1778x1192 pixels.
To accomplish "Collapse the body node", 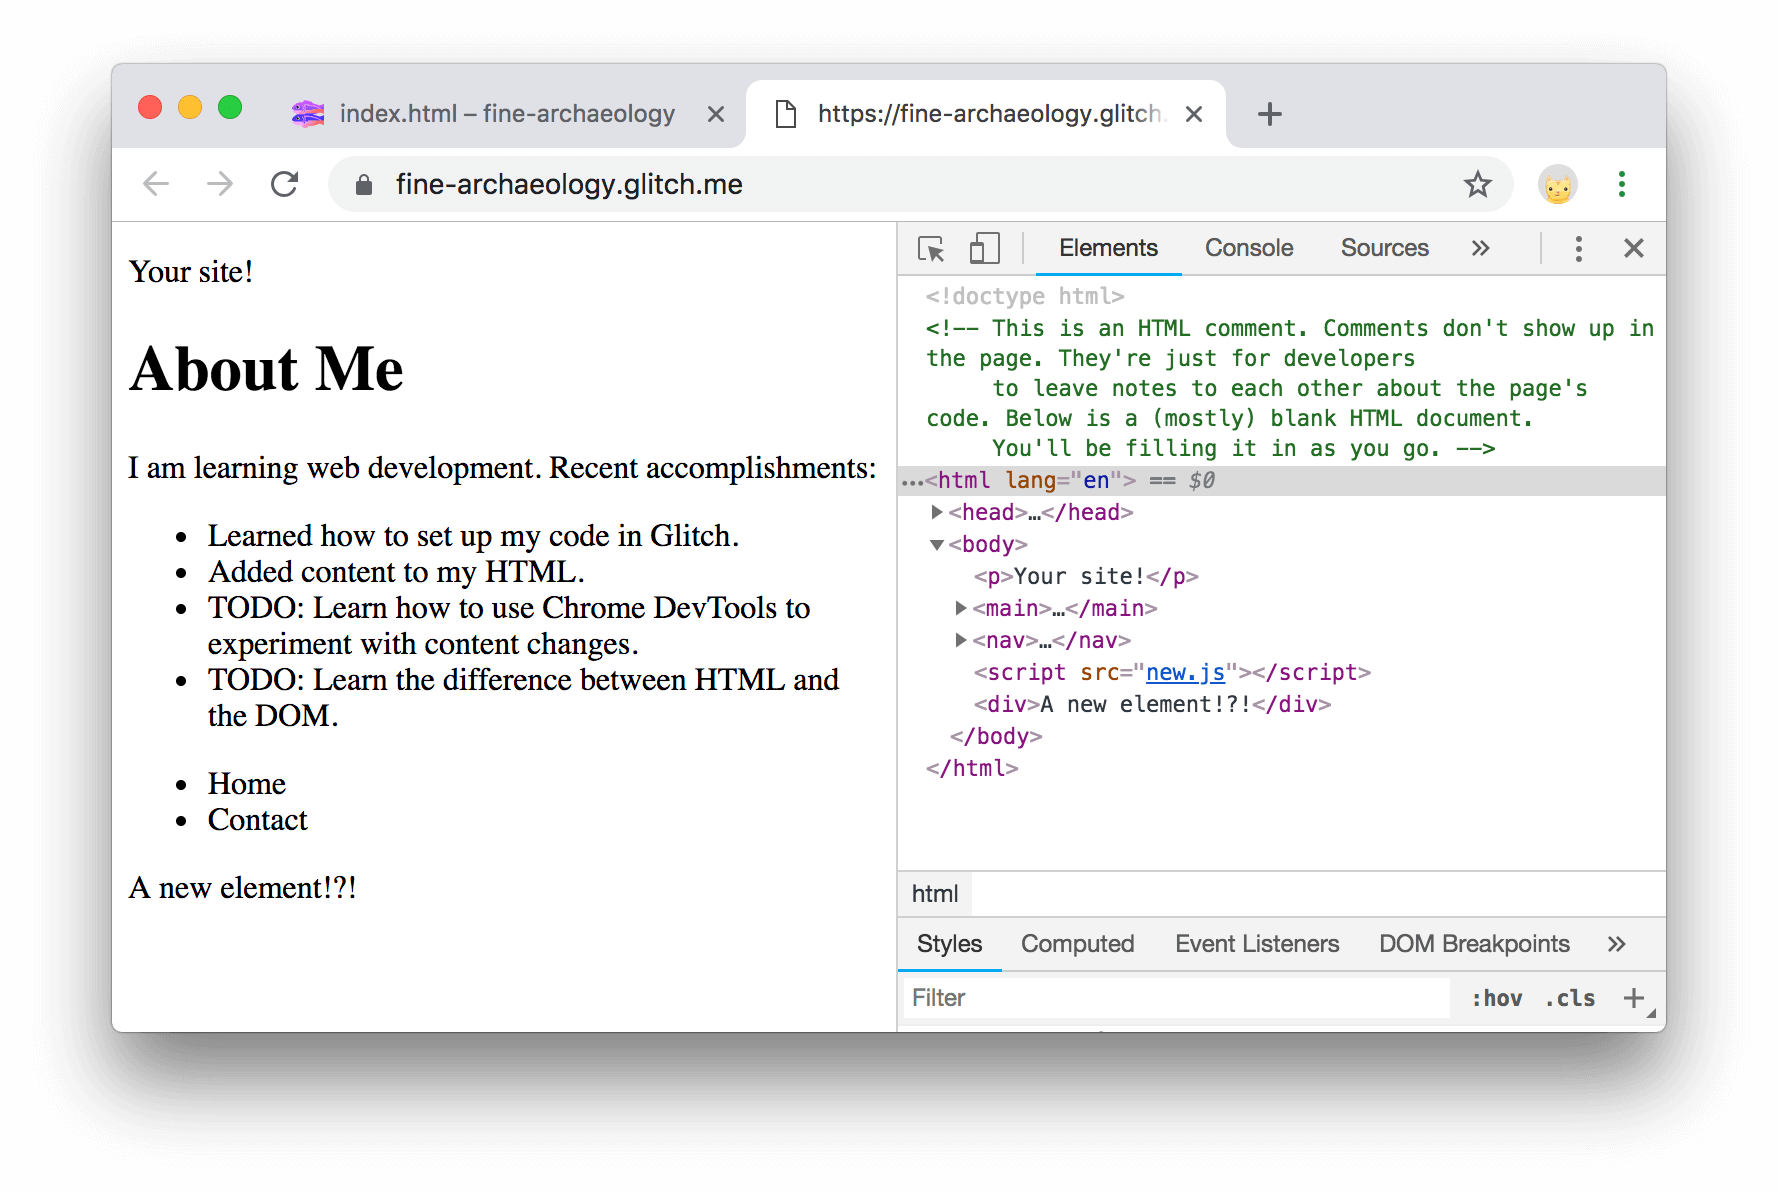I will [x=937, y=545].
